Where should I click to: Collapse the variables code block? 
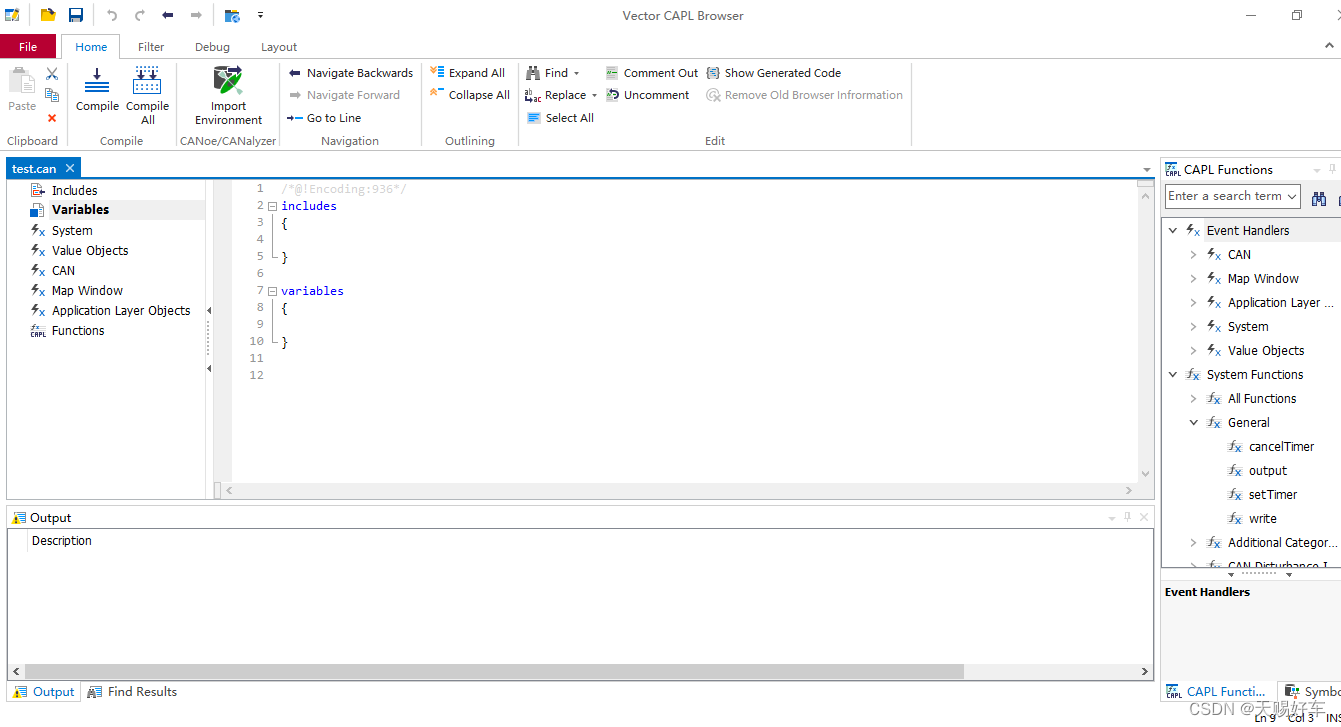click(x=272, y=291)
